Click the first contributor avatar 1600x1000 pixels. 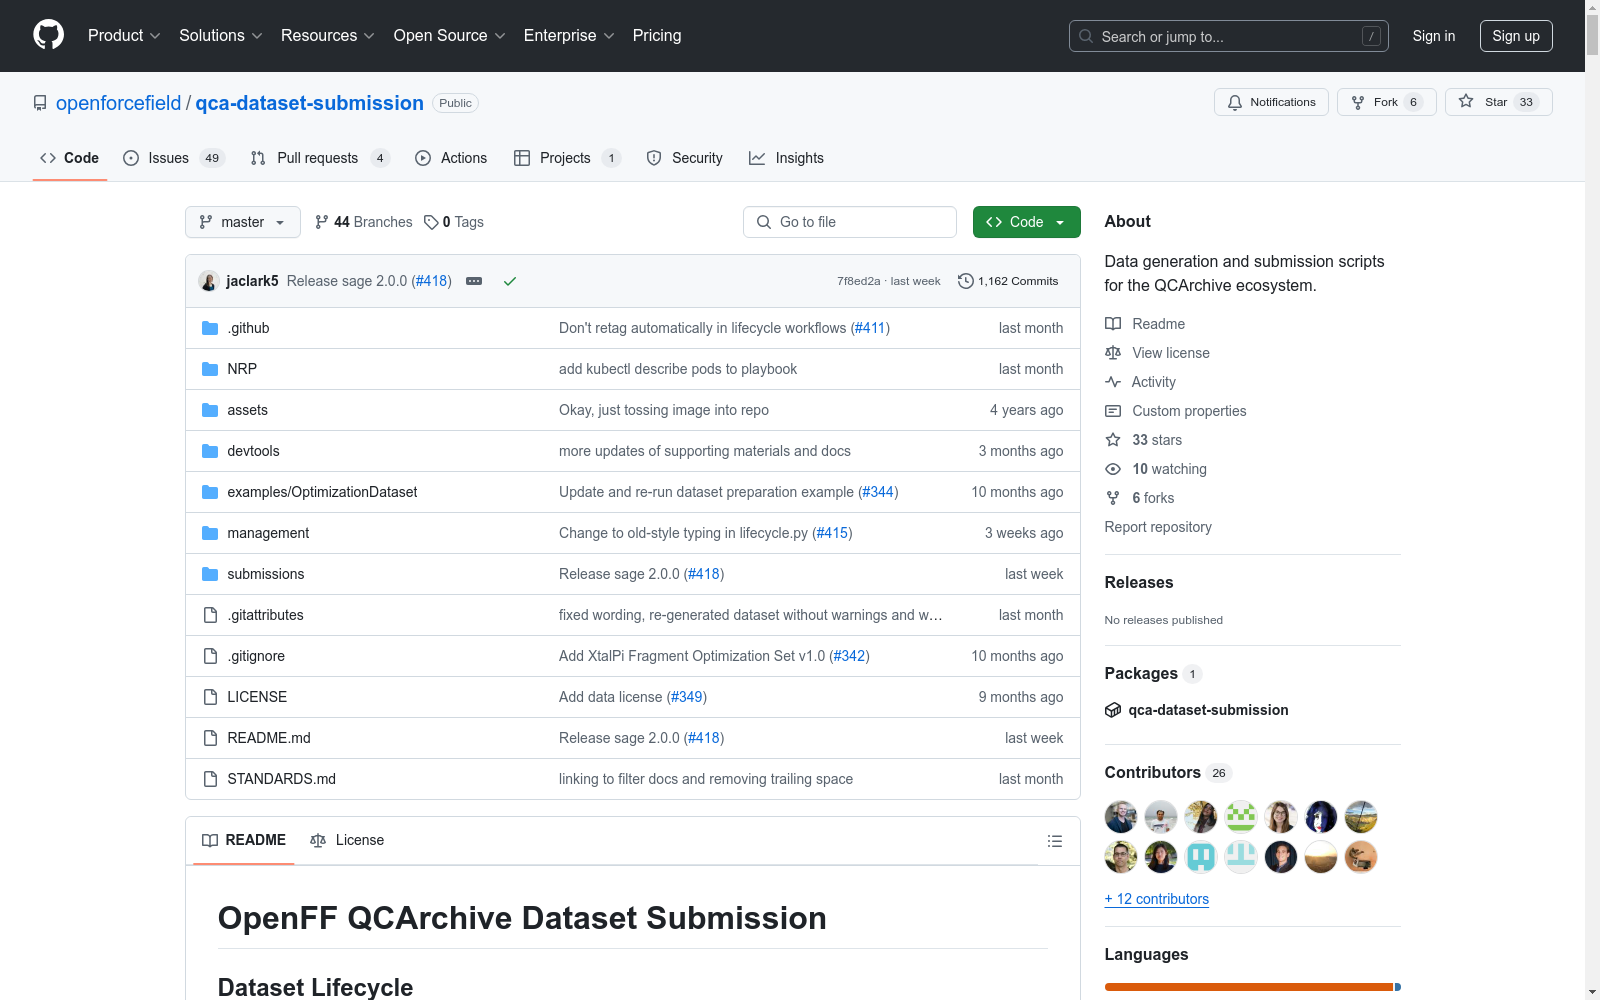(x=1121, y=817)
